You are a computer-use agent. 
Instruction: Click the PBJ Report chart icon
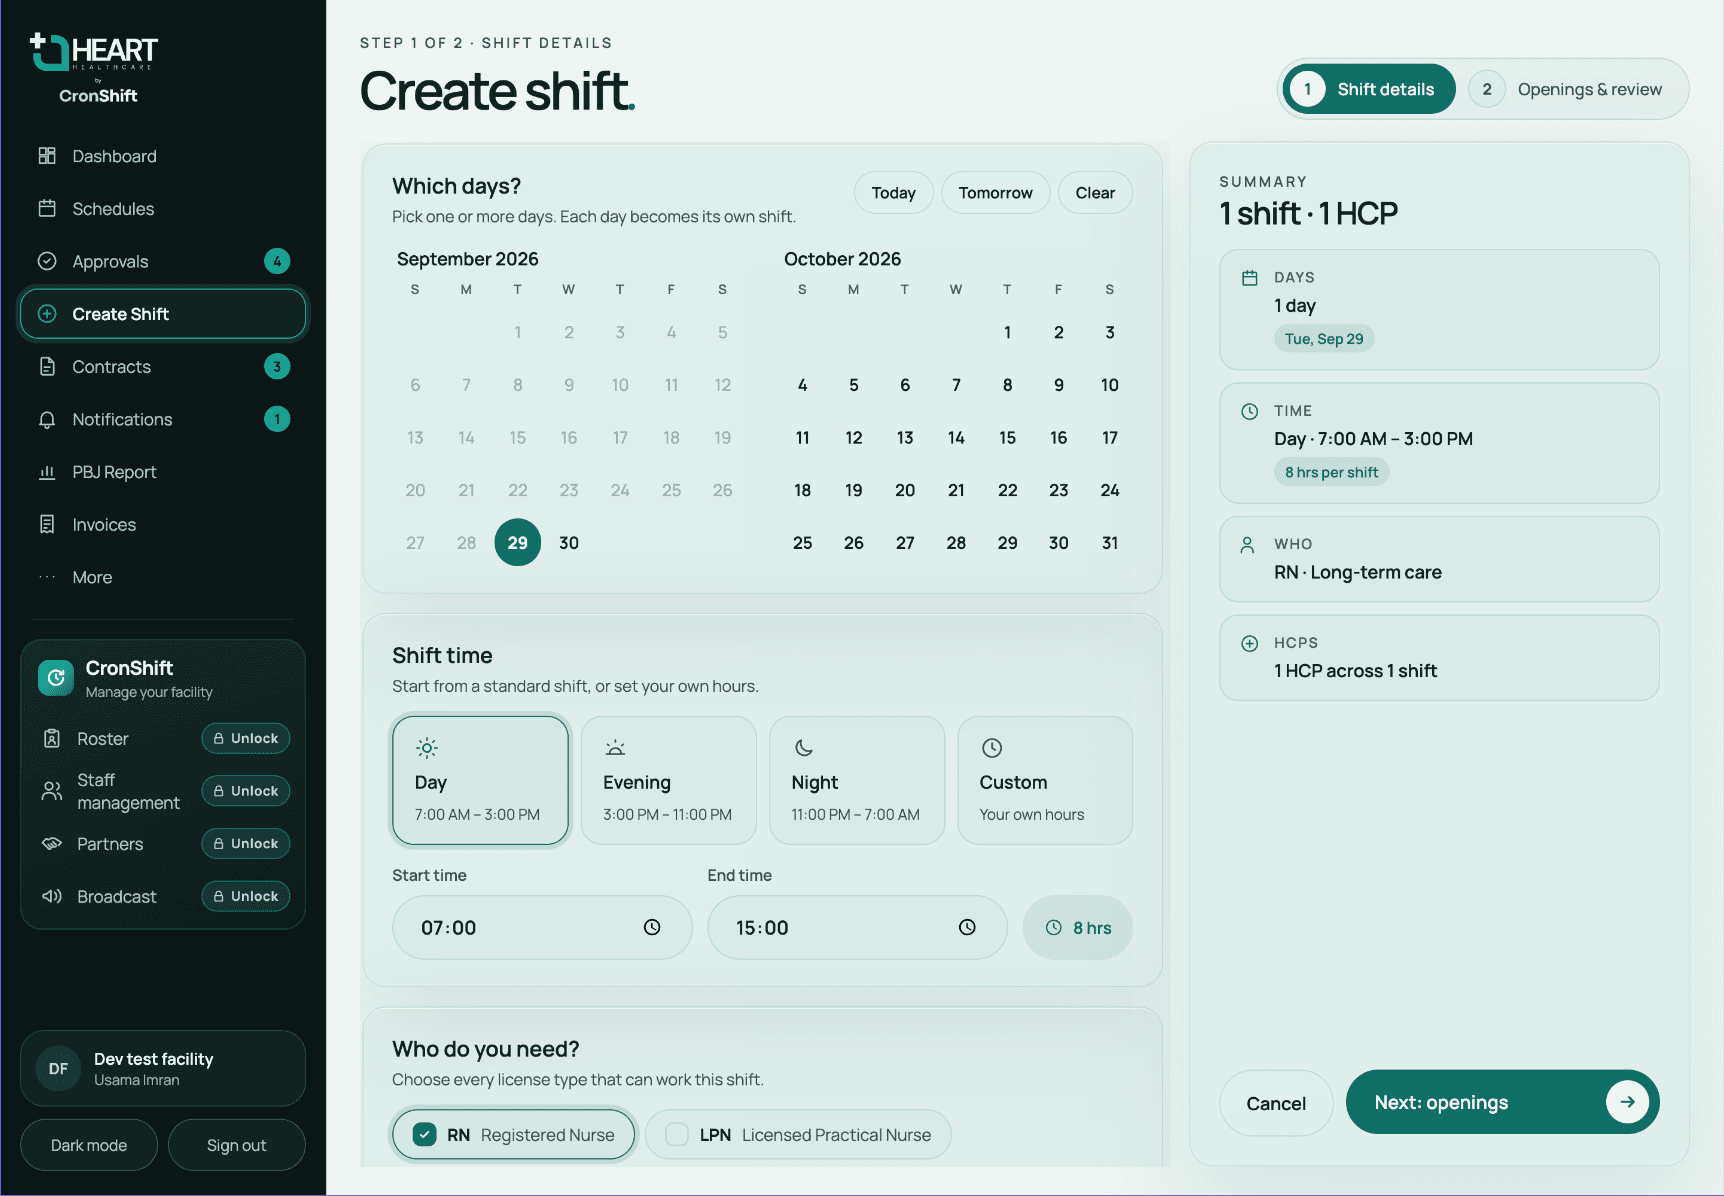click(47, 472)
